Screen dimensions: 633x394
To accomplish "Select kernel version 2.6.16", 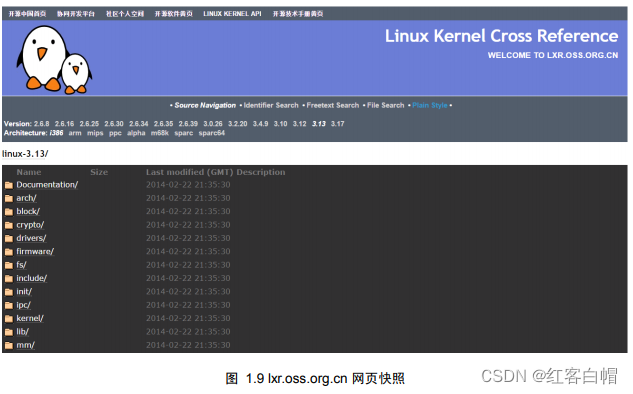I will click(x=65, y=124).
